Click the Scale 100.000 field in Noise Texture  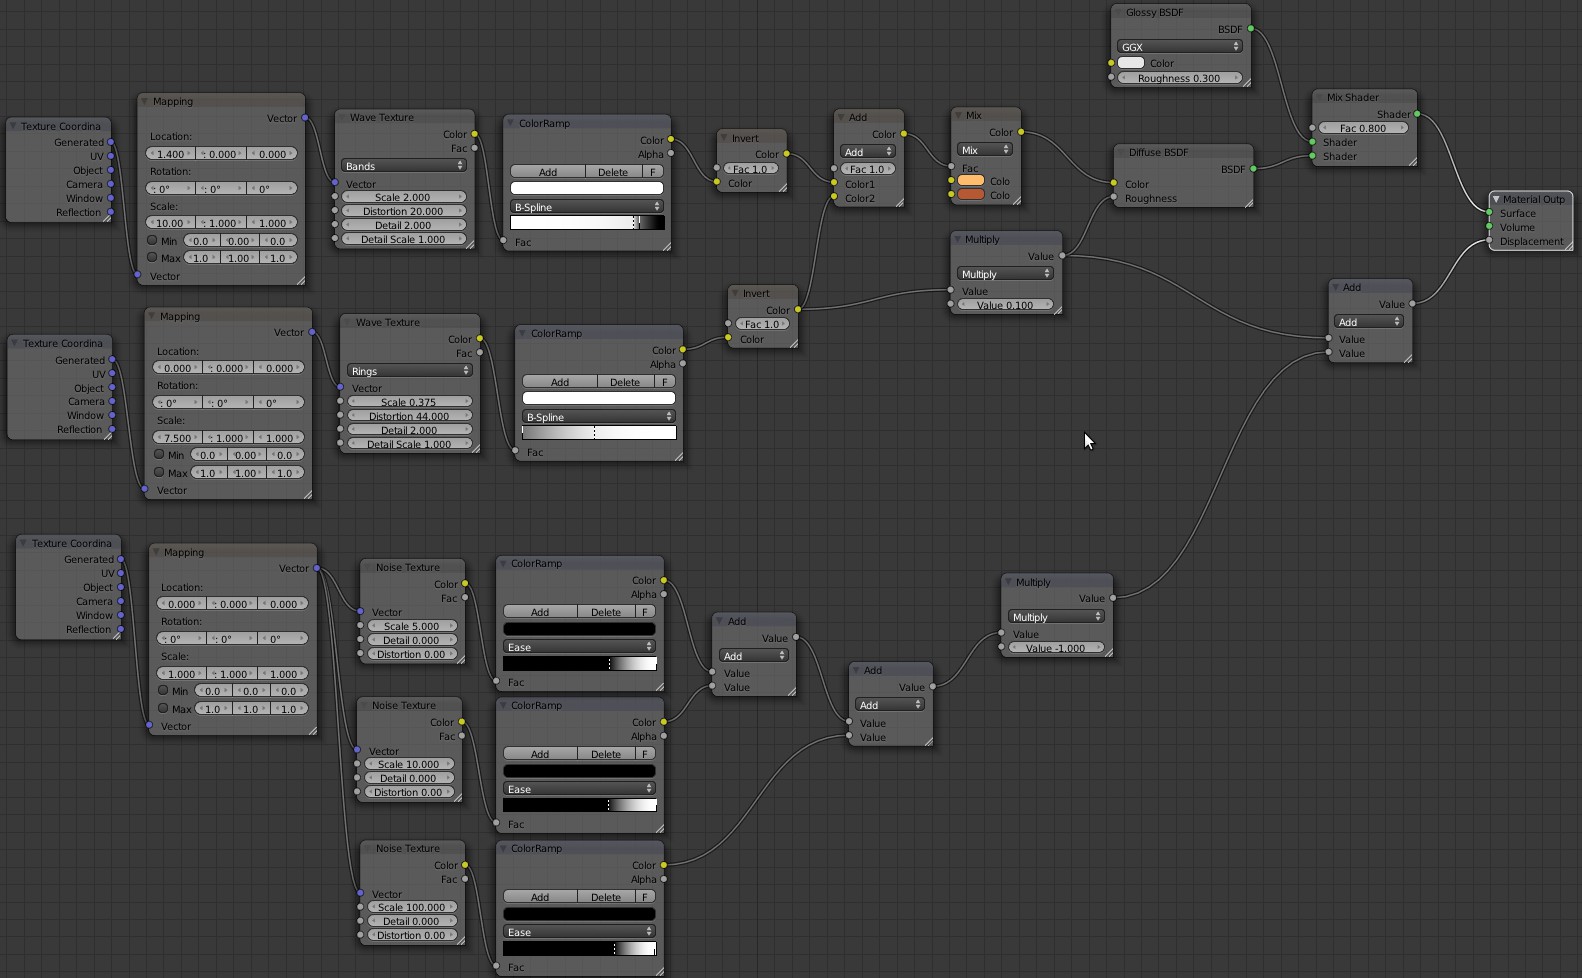411,907
